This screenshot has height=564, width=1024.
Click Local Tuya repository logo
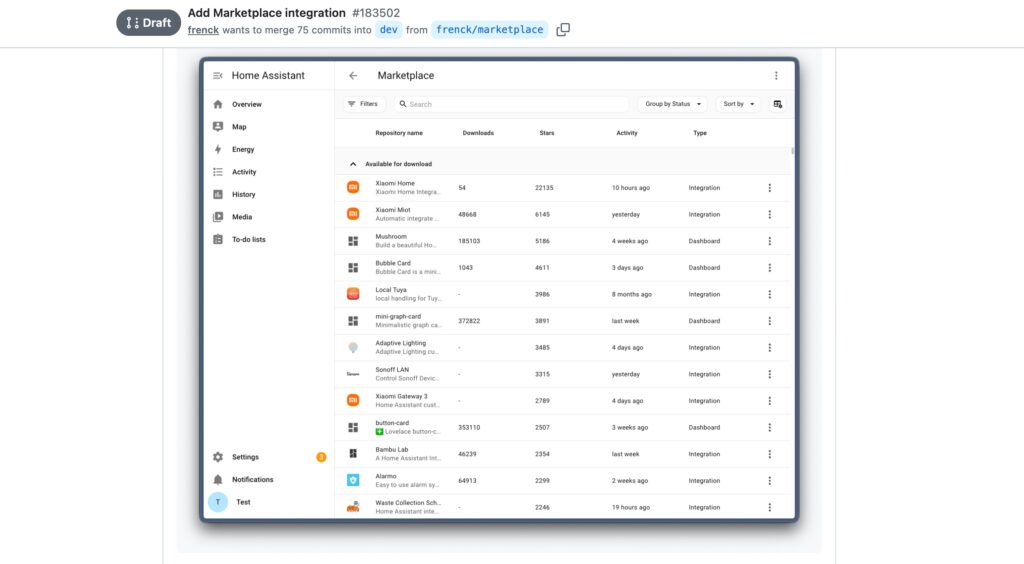click(x=353, y=294)
